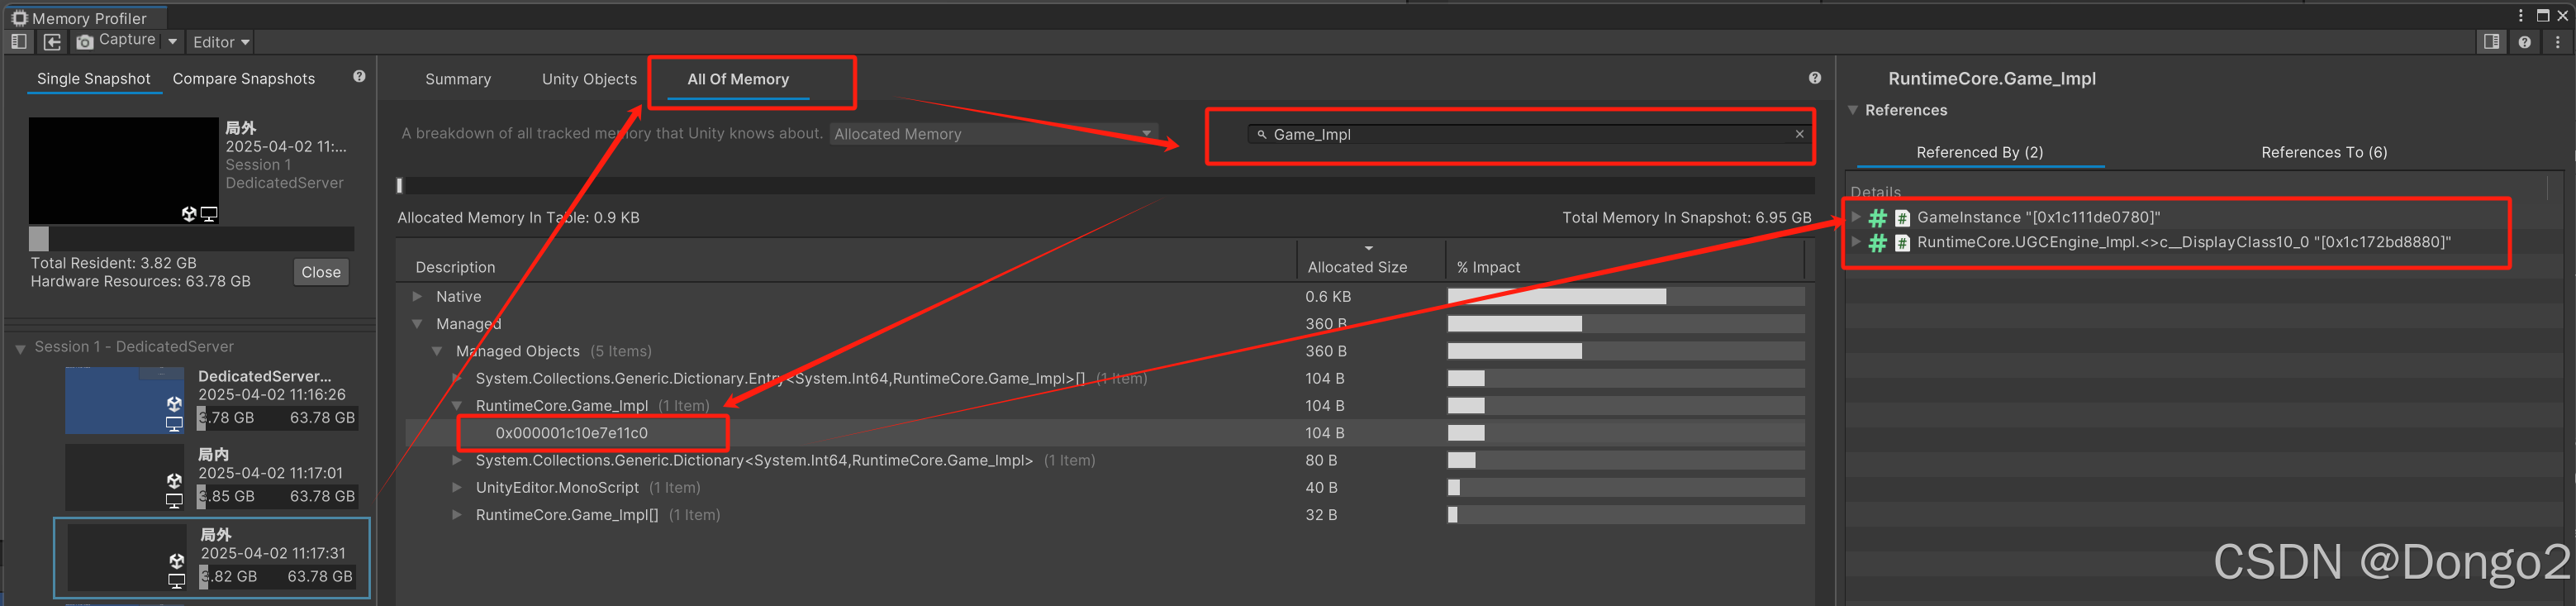Collapse the References section

[x=1852, y=110]
